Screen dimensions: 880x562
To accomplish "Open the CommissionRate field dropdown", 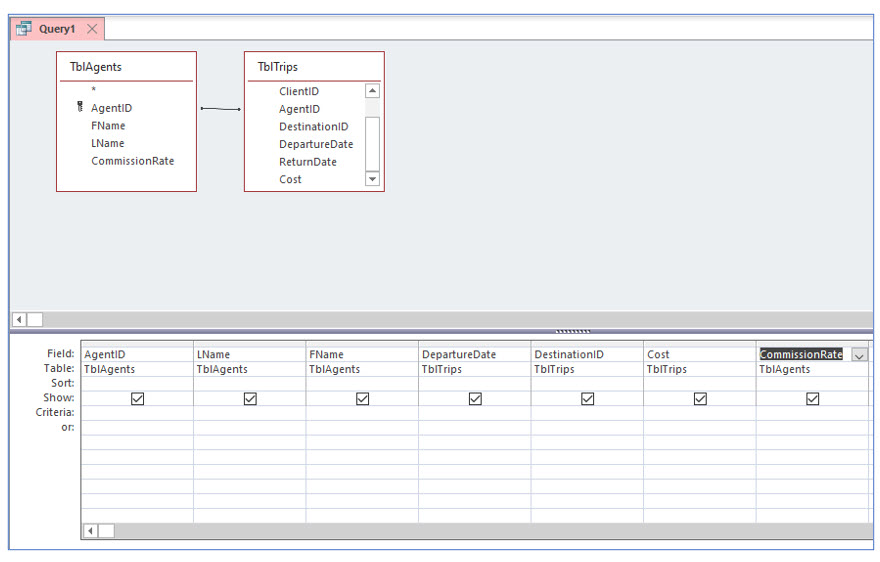I will (x=859, y=355).
